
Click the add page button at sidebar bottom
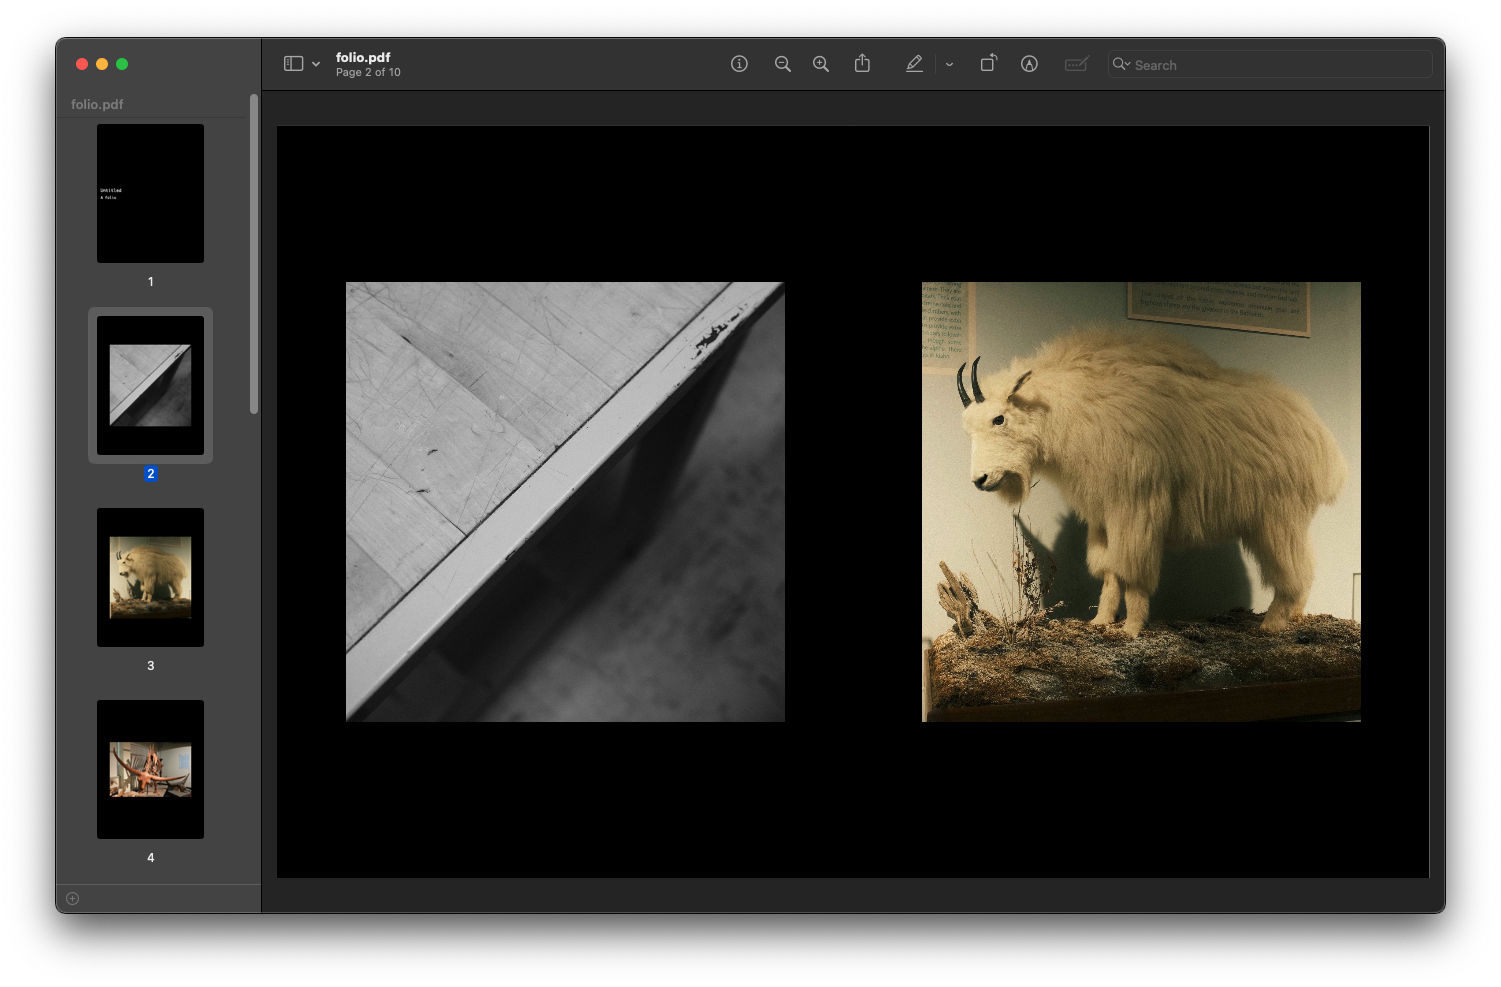[x=72, y=898]
